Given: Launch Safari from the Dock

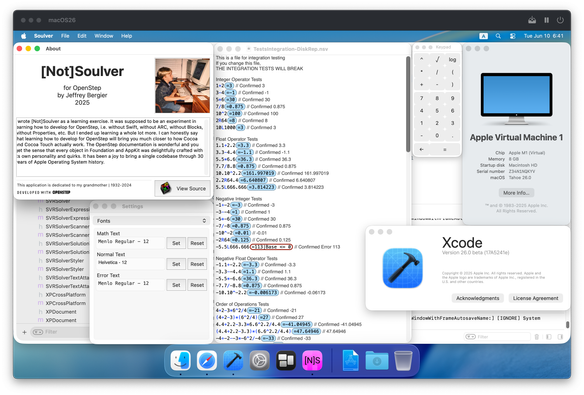Looking at the screenshot, I should click(x=207, y=360).
